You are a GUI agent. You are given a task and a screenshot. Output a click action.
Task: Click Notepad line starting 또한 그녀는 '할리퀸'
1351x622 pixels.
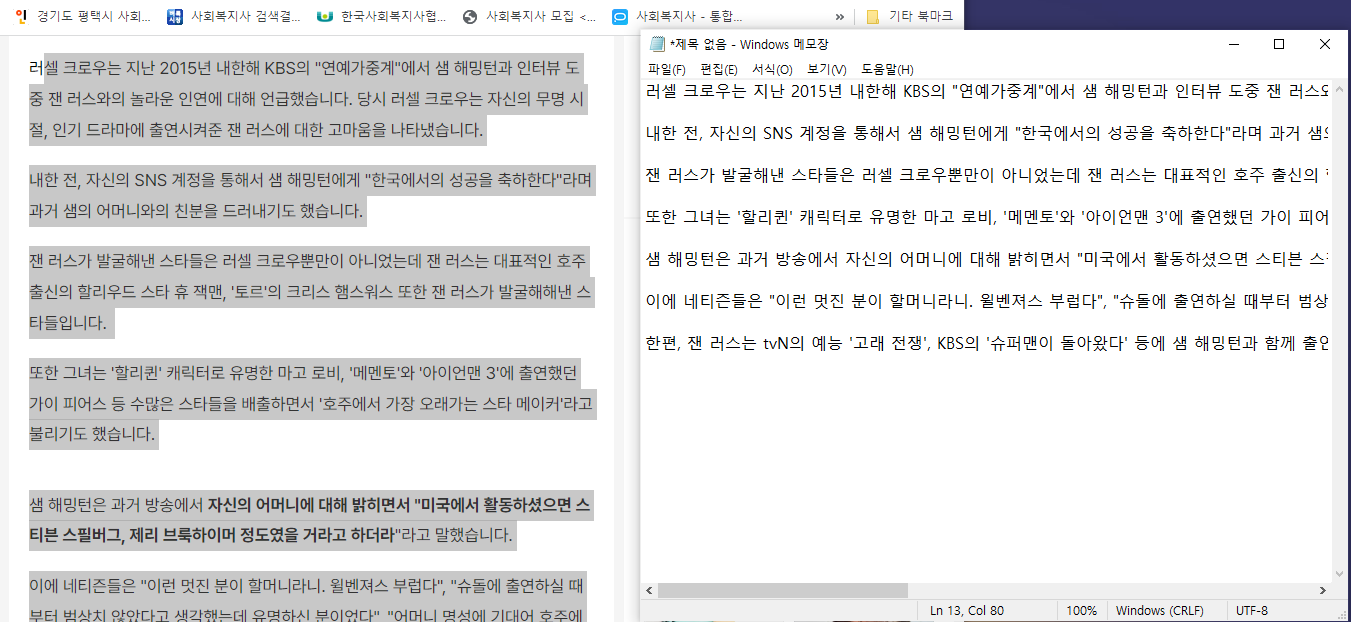click(x=988, y=217)
